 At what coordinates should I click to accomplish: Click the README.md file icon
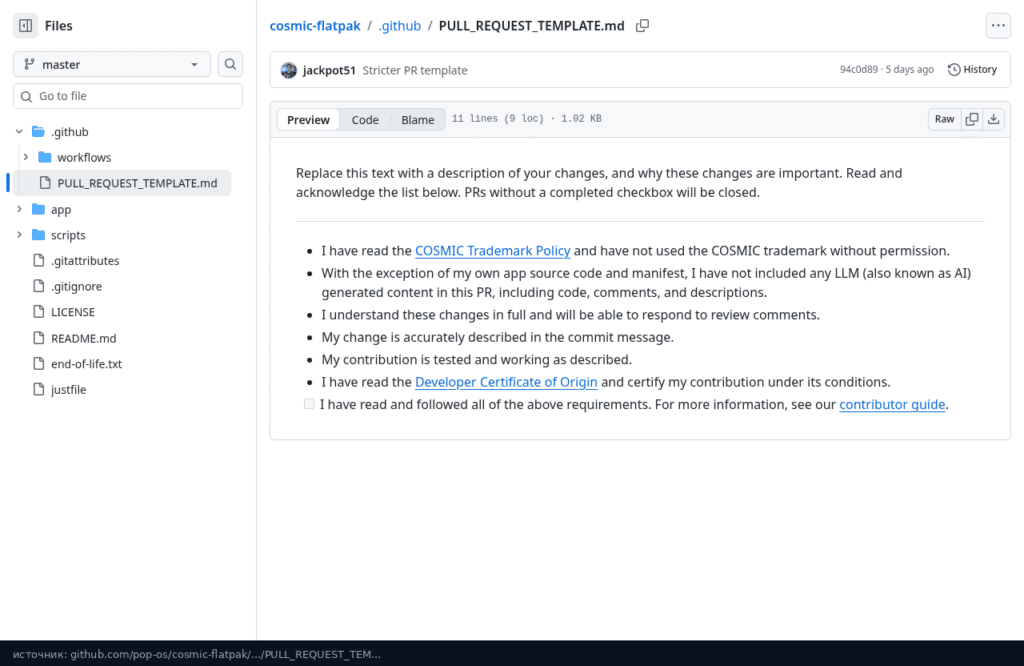click(x=39, y=338)
